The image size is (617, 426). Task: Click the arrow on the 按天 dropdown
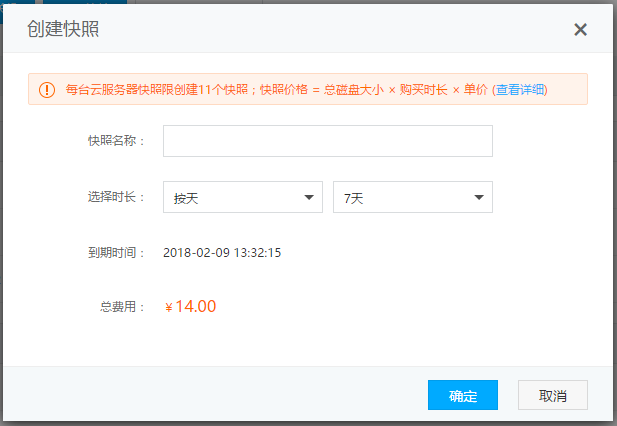[309, 197]
